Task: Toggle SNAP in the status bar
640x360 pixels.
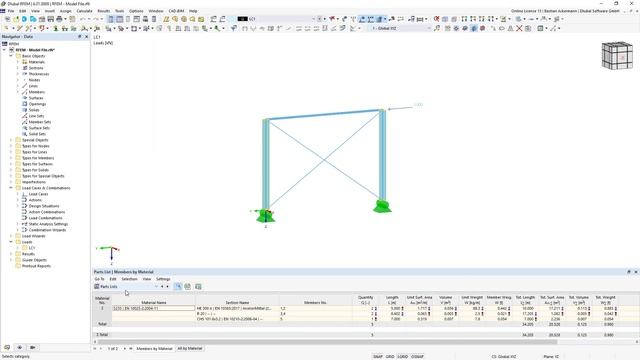Action: point(378,356)
